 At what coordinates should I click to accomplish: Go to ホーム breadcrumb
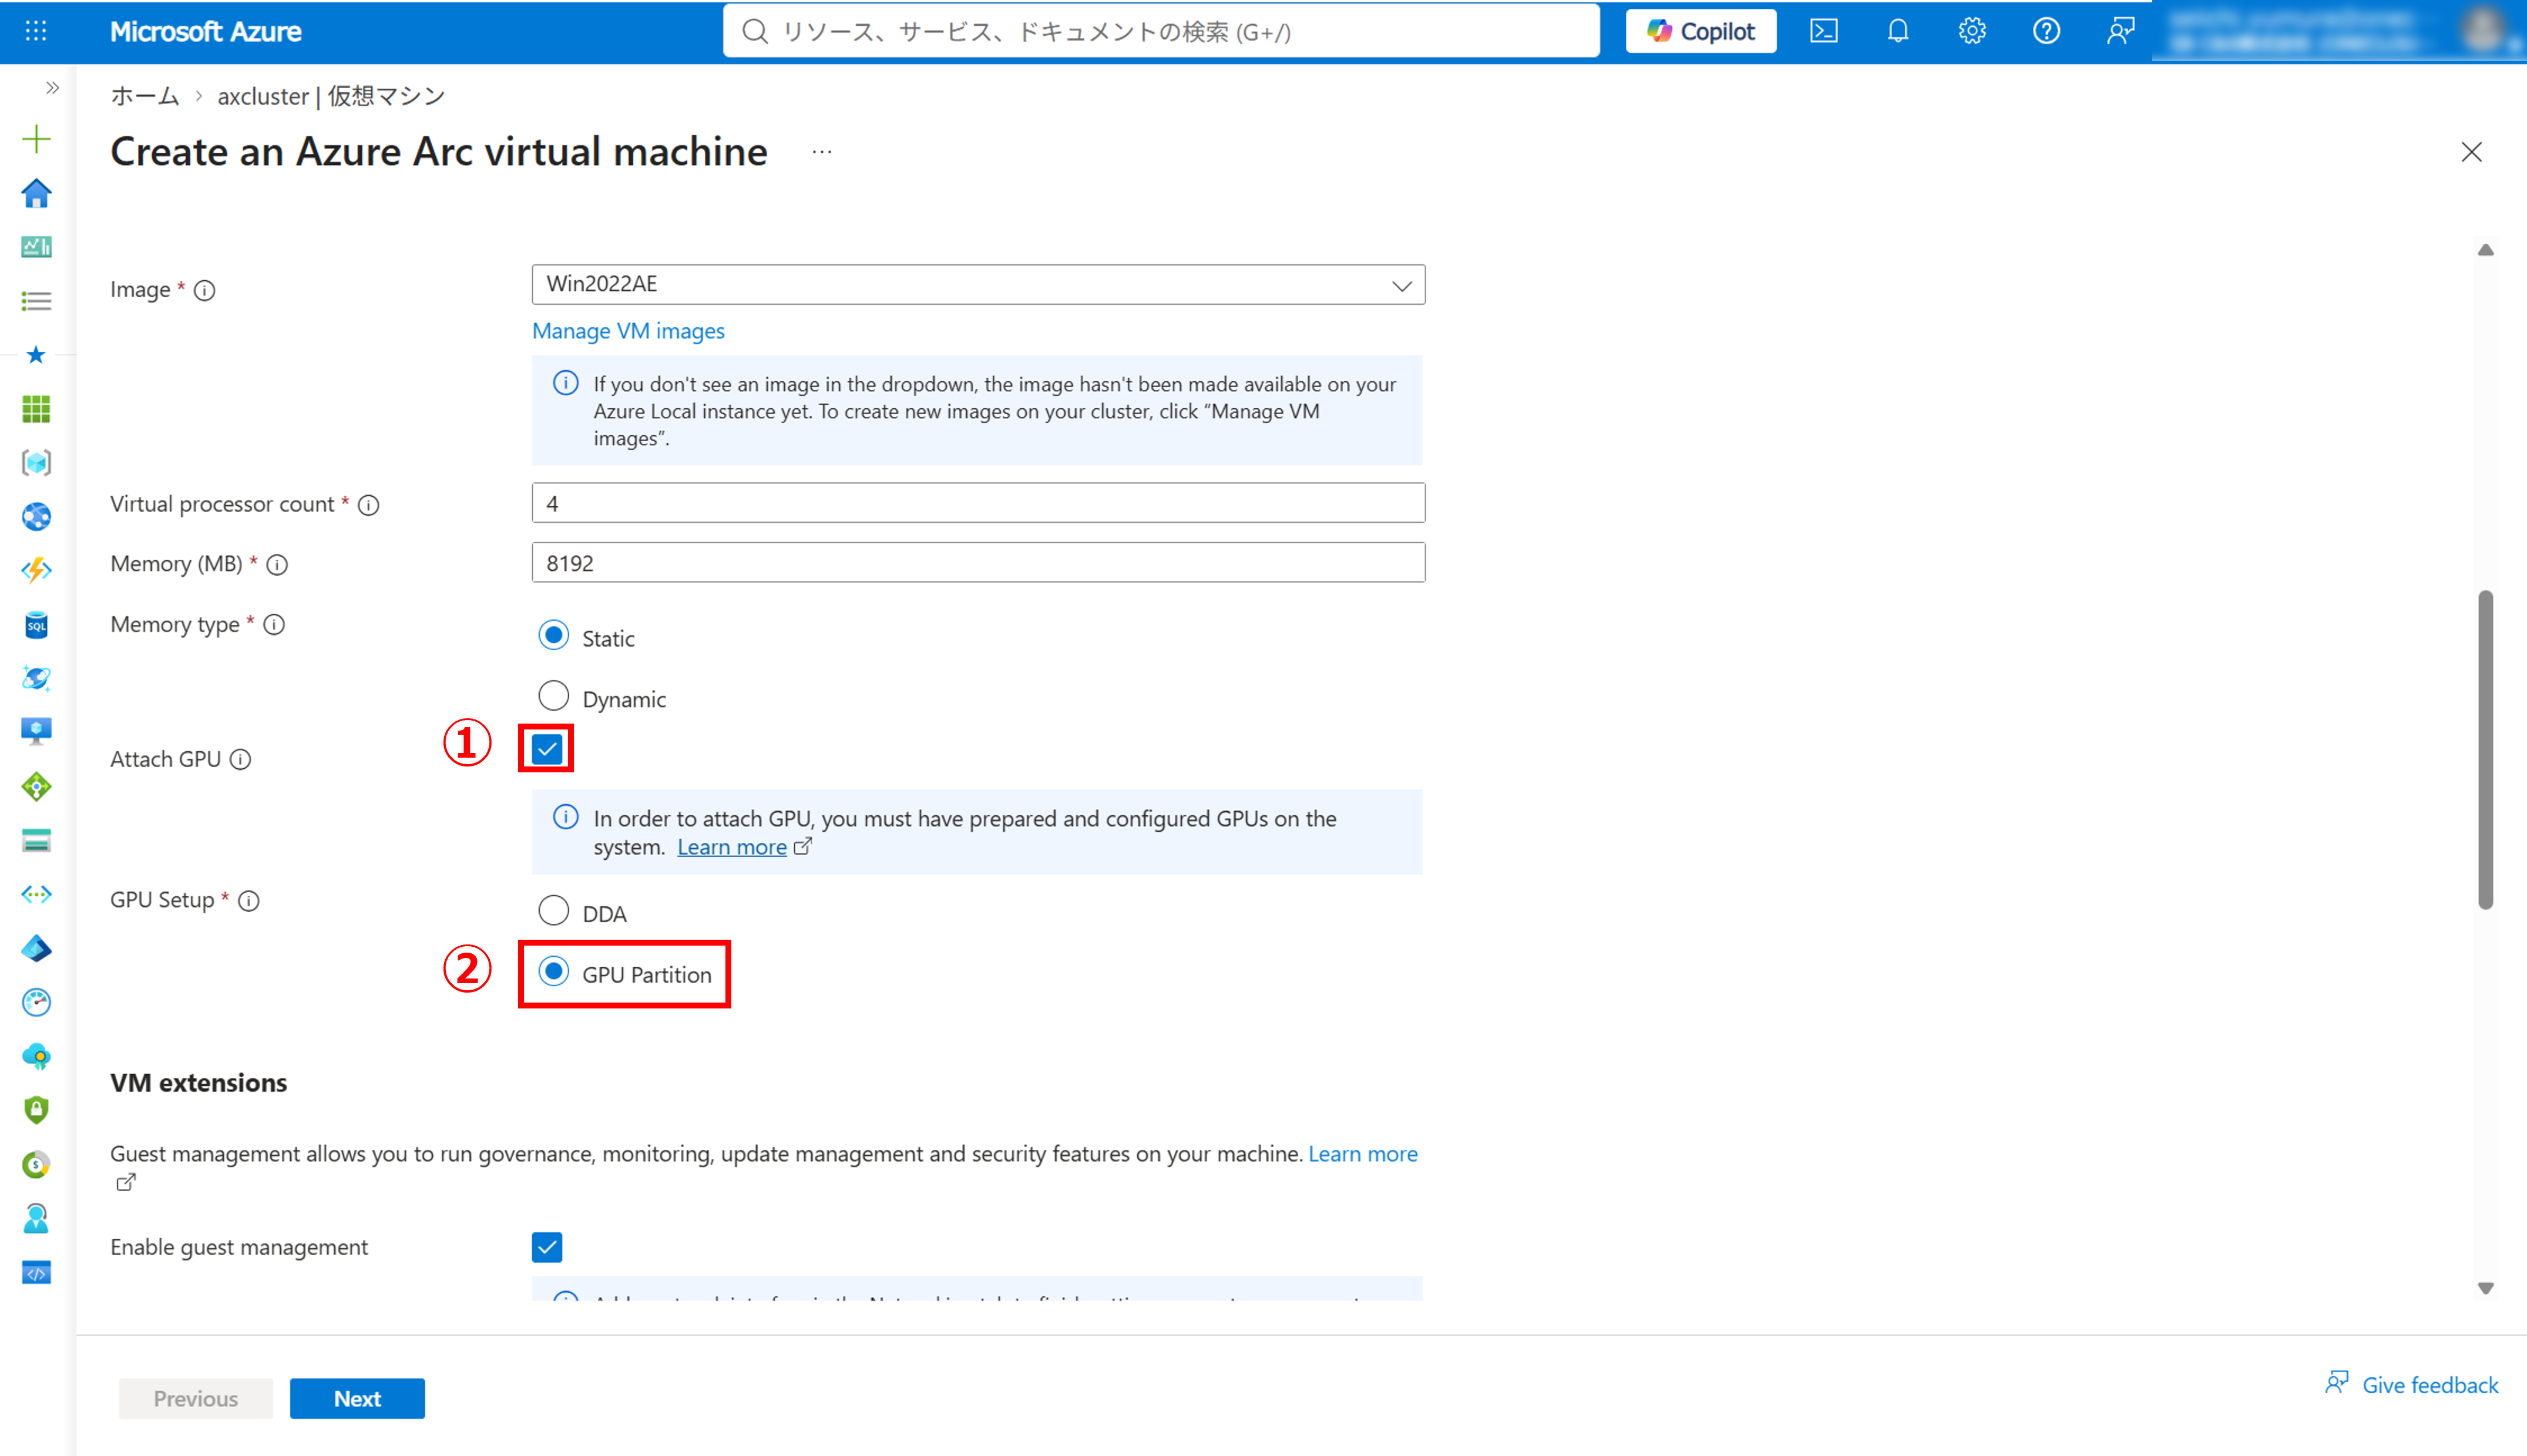[145, 96]
